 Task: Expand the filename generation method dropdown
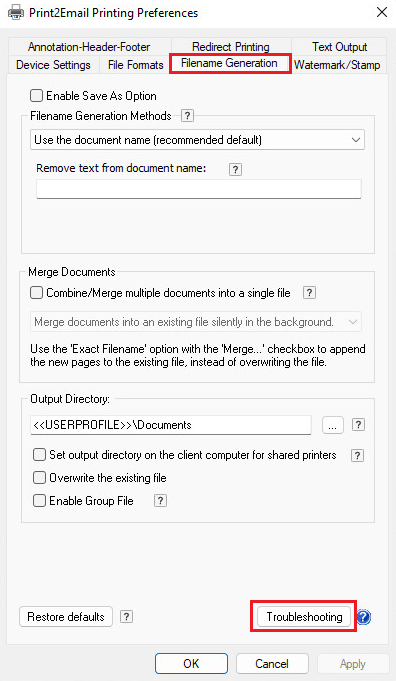point(198,140)
